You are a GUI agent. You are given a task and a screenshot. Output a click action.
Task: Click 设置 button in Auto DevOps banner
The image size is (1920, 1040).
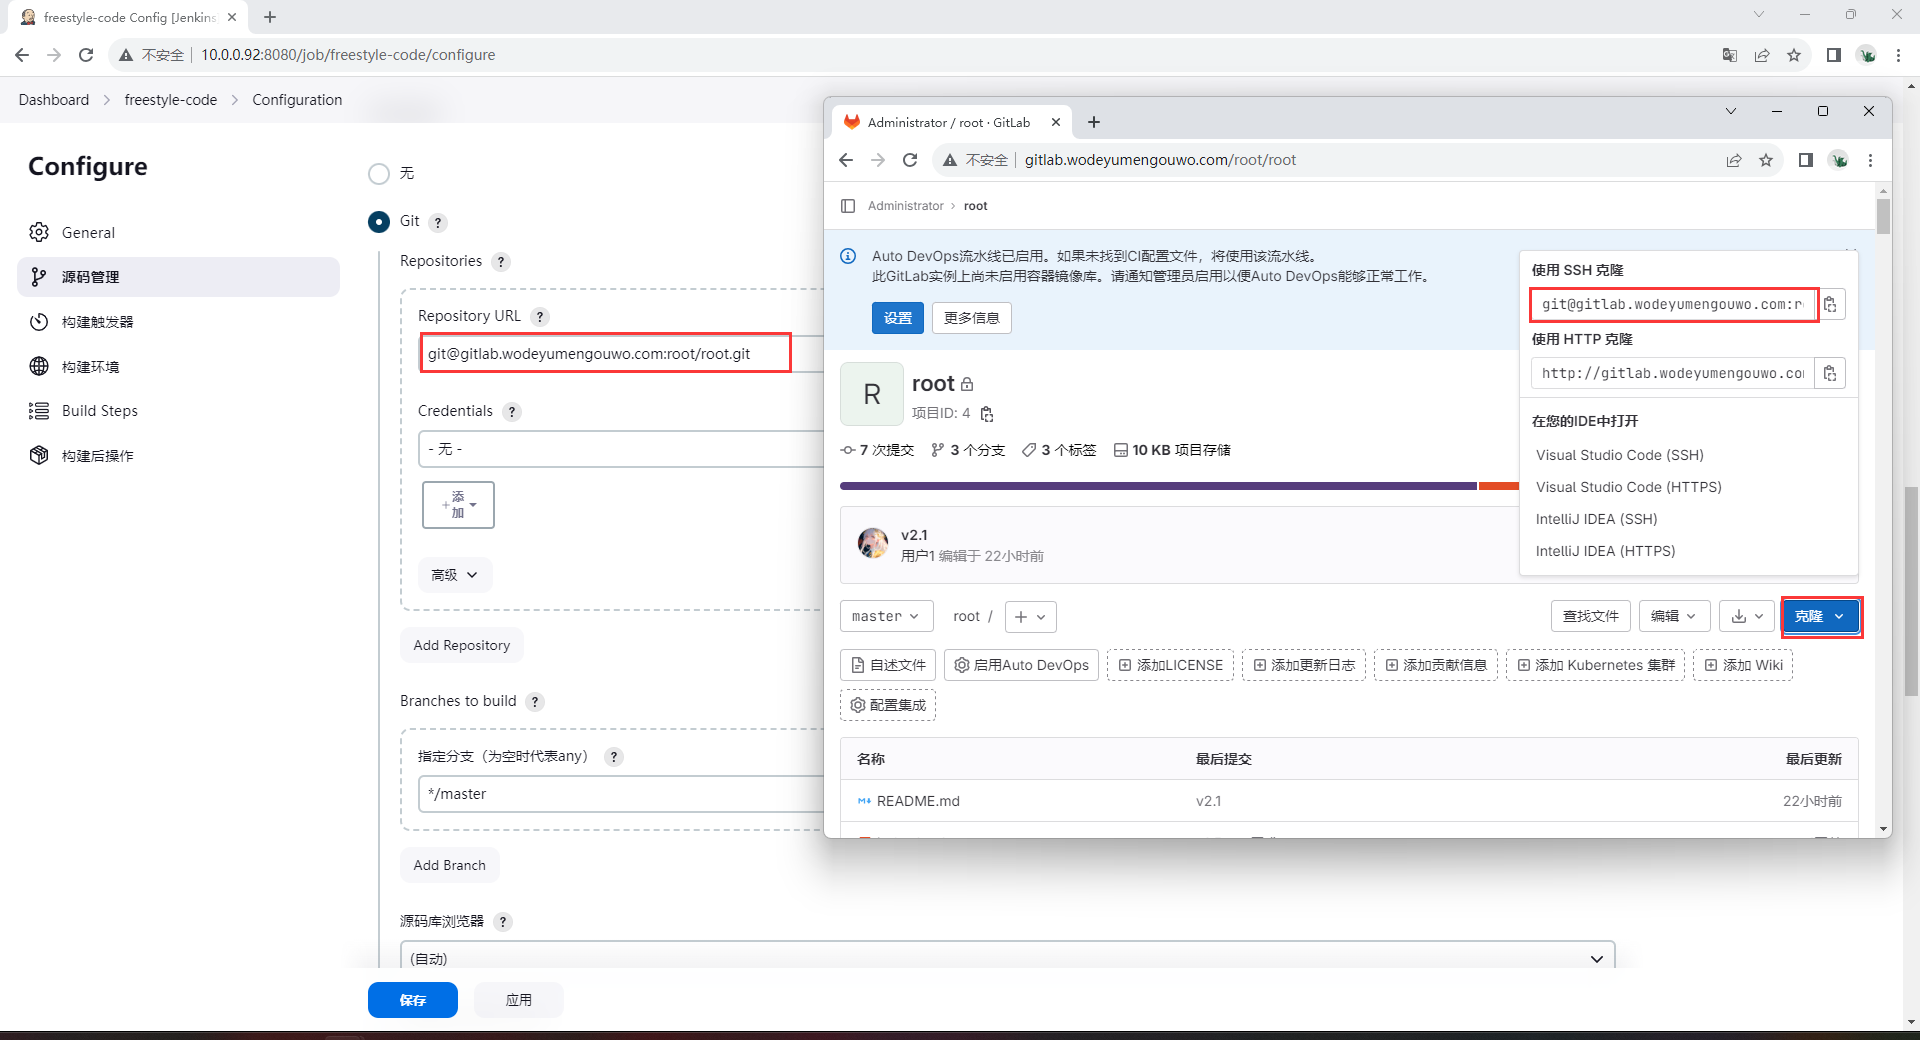(x=898, y=318)
